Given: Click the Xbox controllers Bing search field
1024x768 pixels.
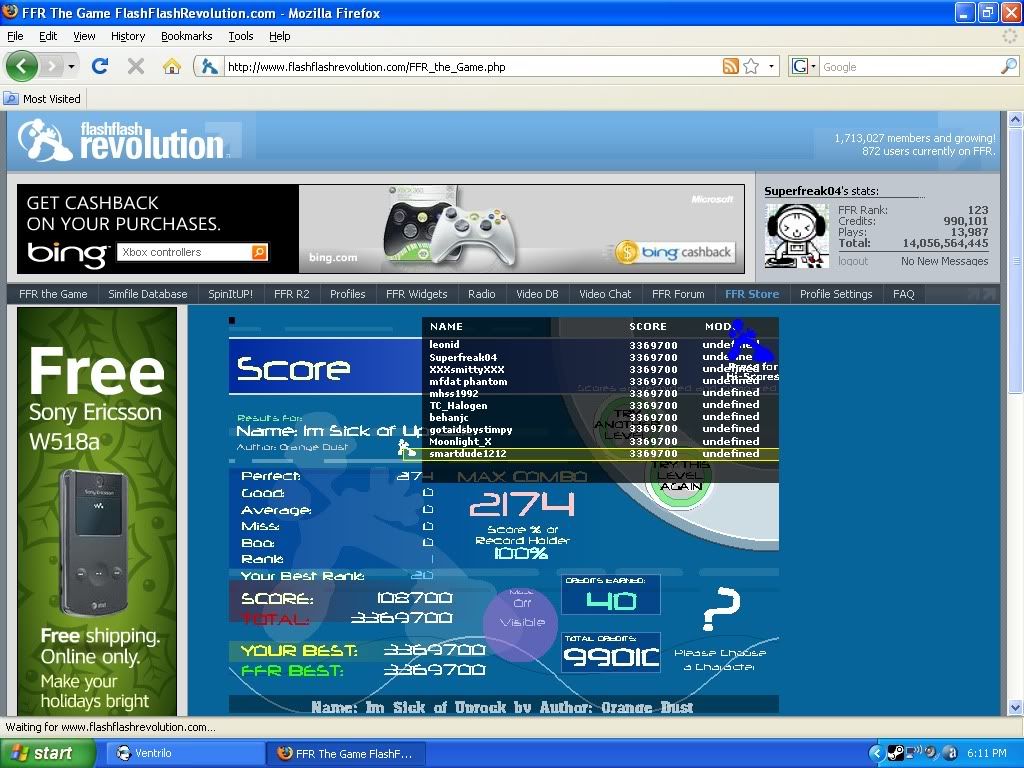Looking at the screenshot, I should pos(183,252).
